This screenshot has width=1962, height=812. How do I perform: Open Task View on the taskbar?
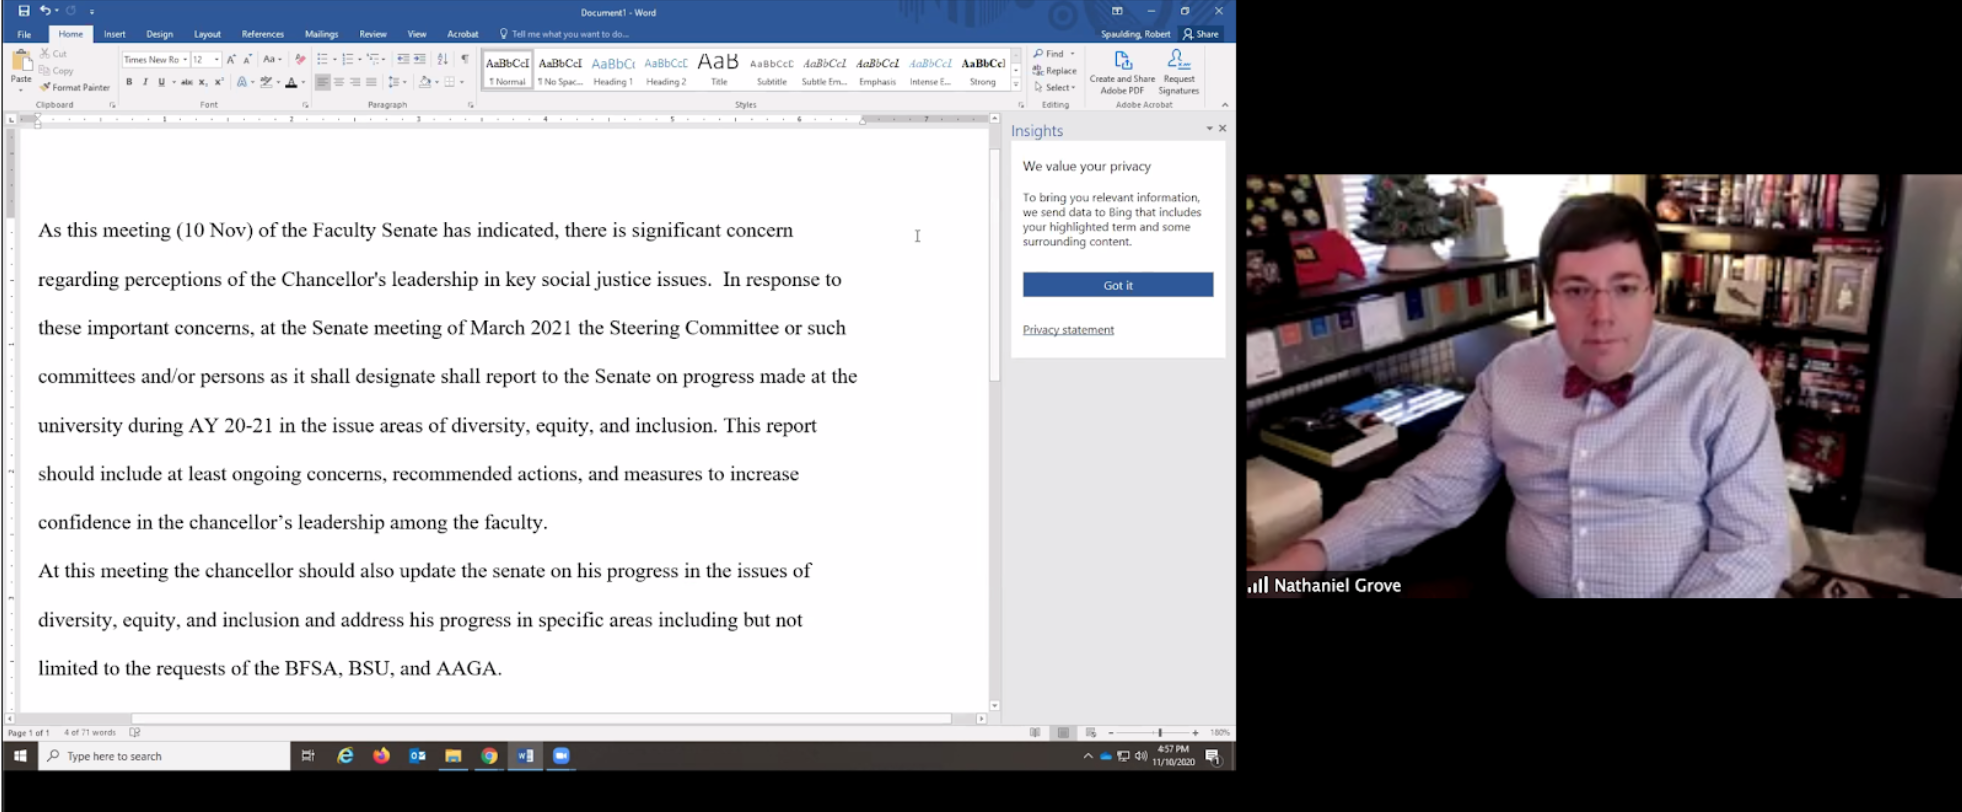point(308,756)
